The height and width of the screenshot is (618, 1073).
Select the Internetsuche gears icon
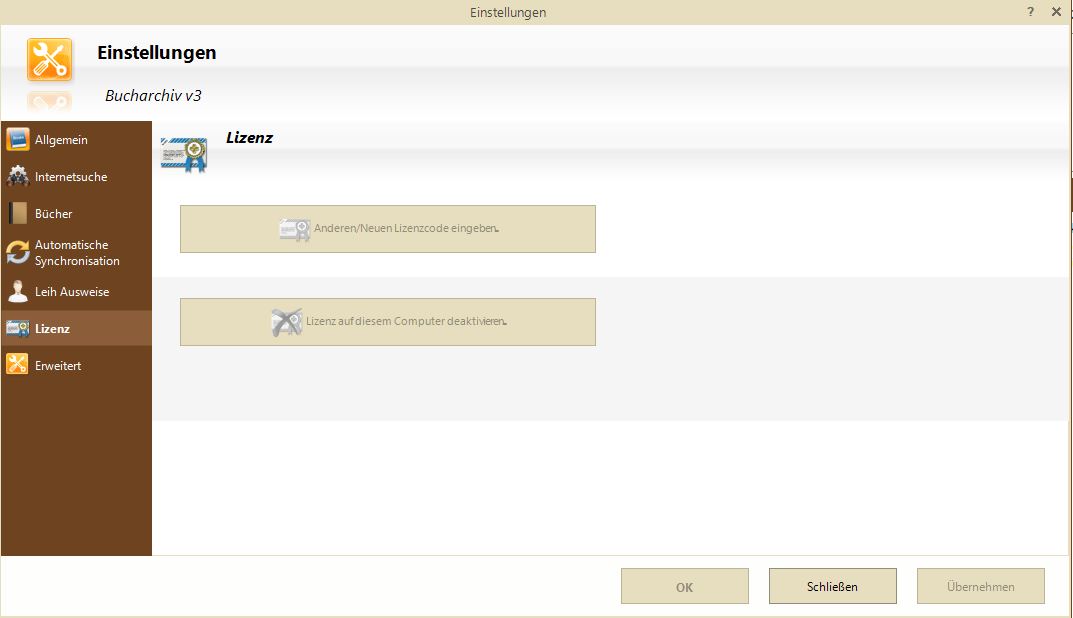[x=18, y=177]
